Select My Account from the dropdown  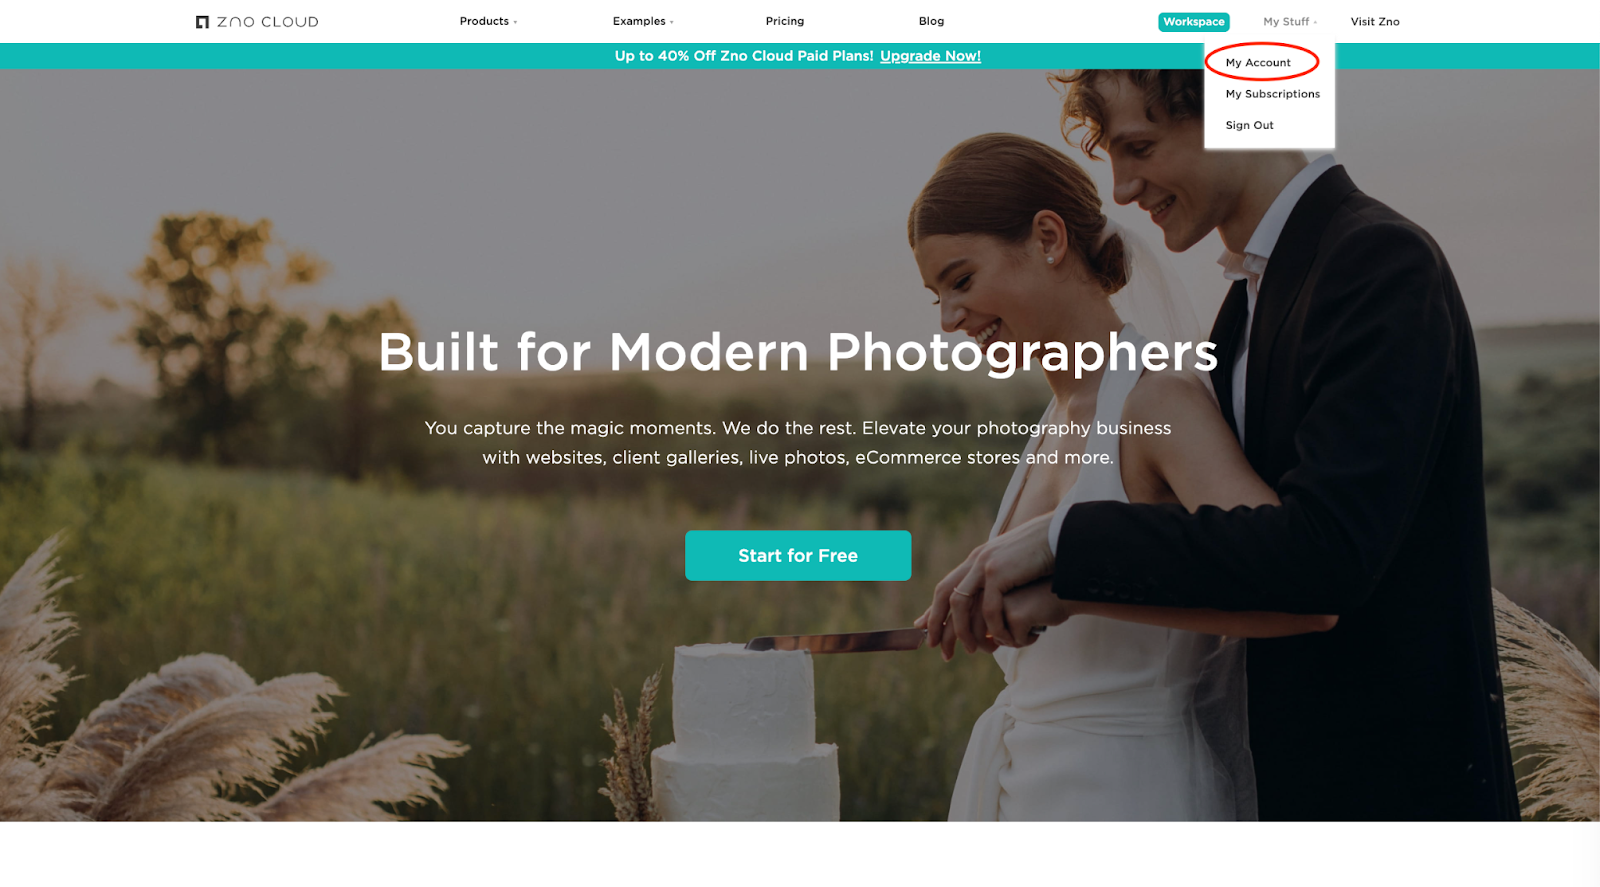click(1258, 63)
